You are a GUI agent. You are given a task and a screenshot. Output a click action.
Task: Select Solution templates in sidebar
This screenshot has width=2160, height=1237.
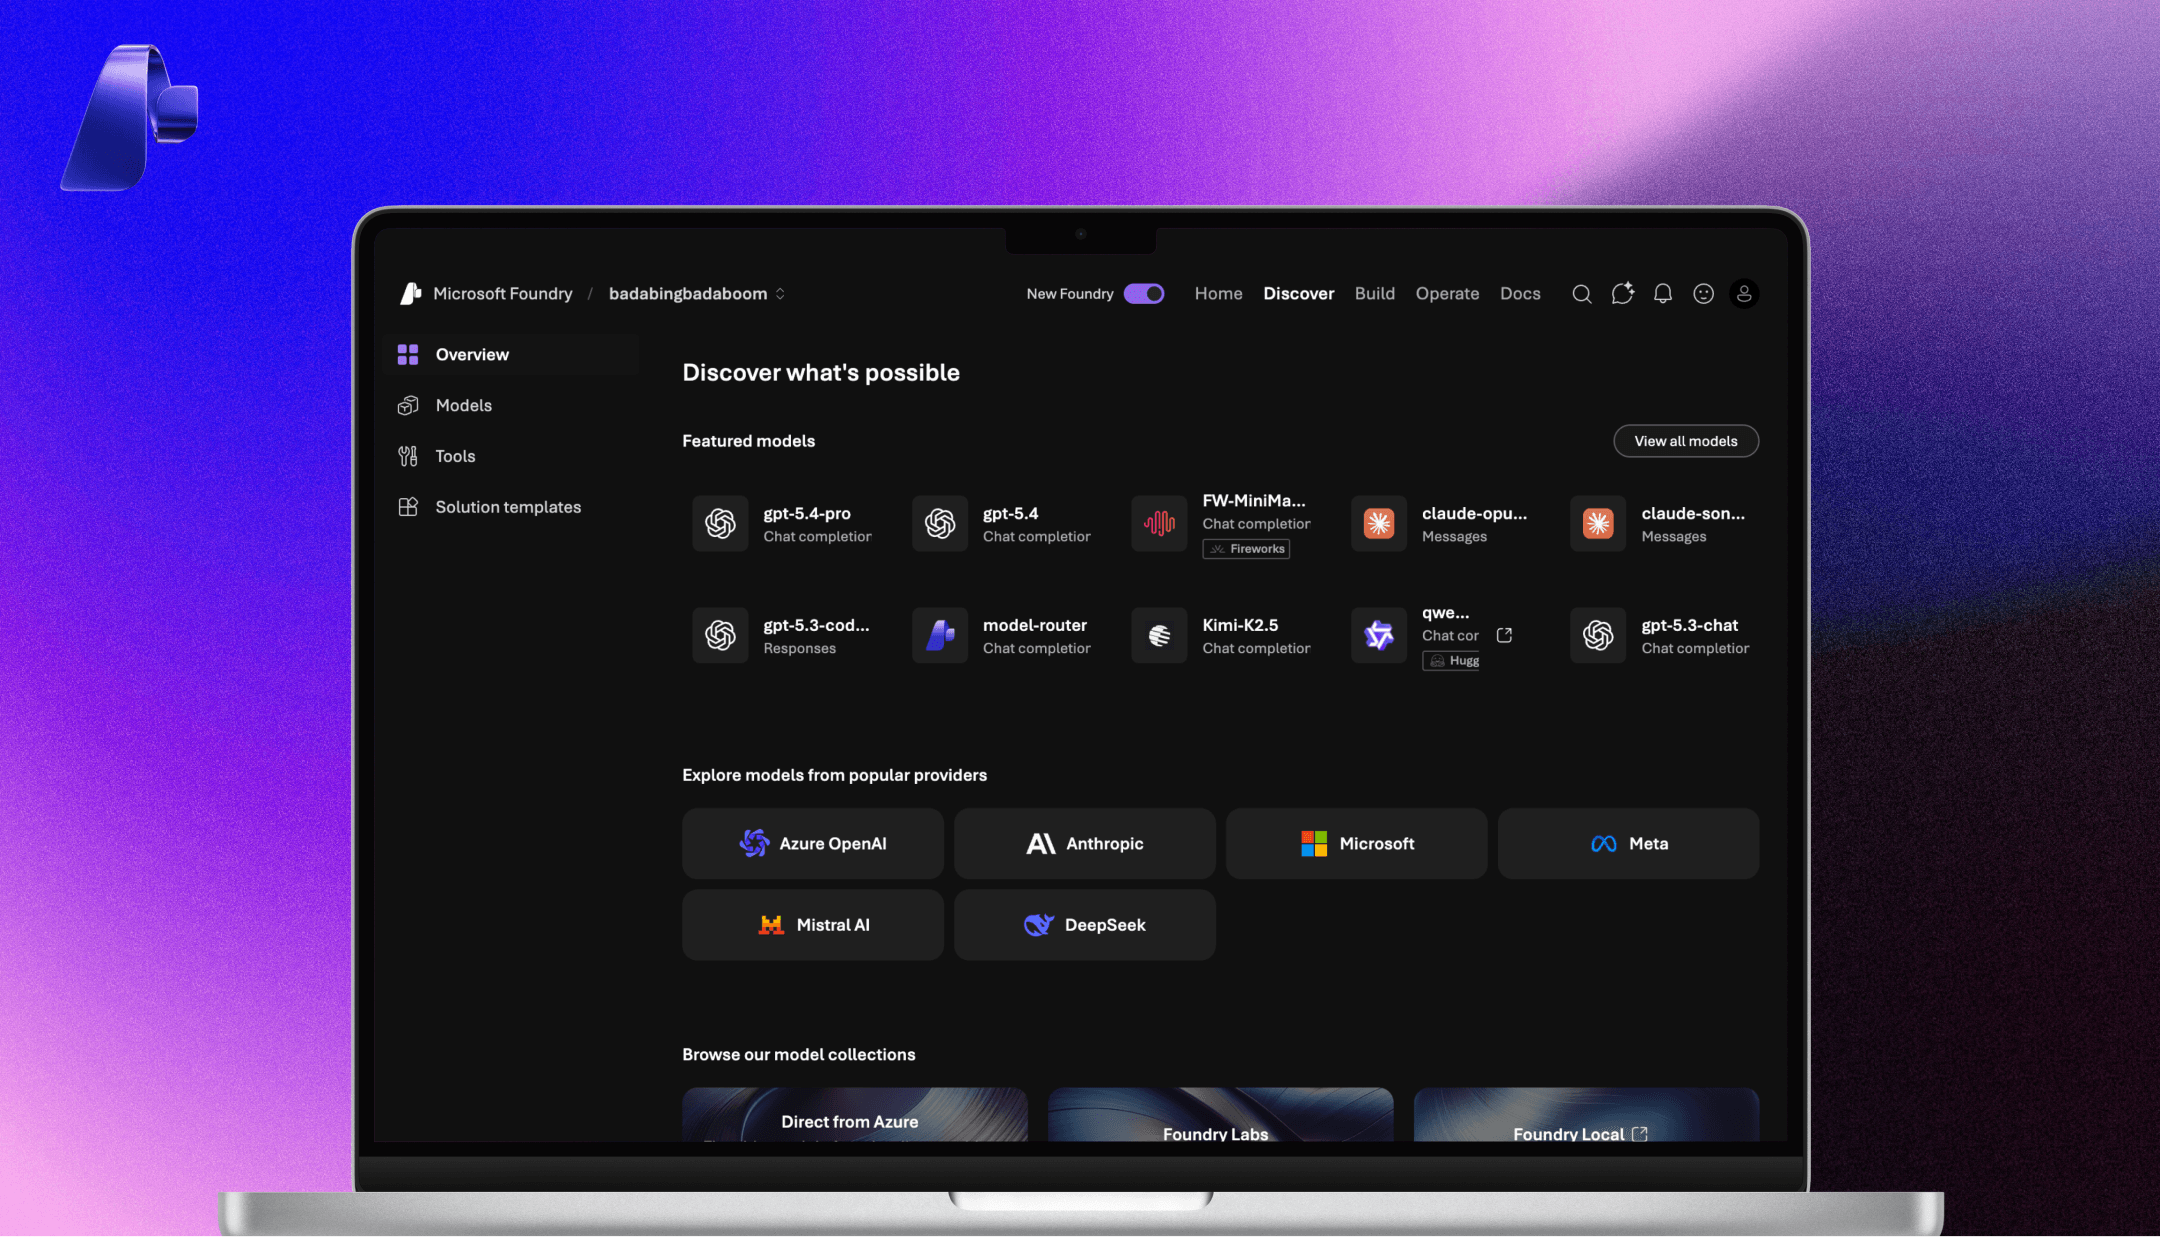tap(507, 507)
